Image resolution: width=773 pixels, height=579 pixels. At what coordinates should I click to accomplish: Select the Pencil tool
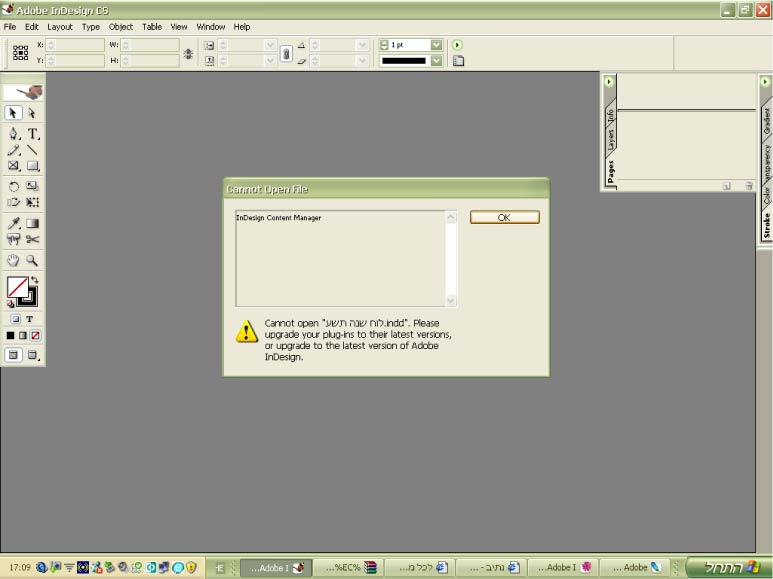[13, 150]
